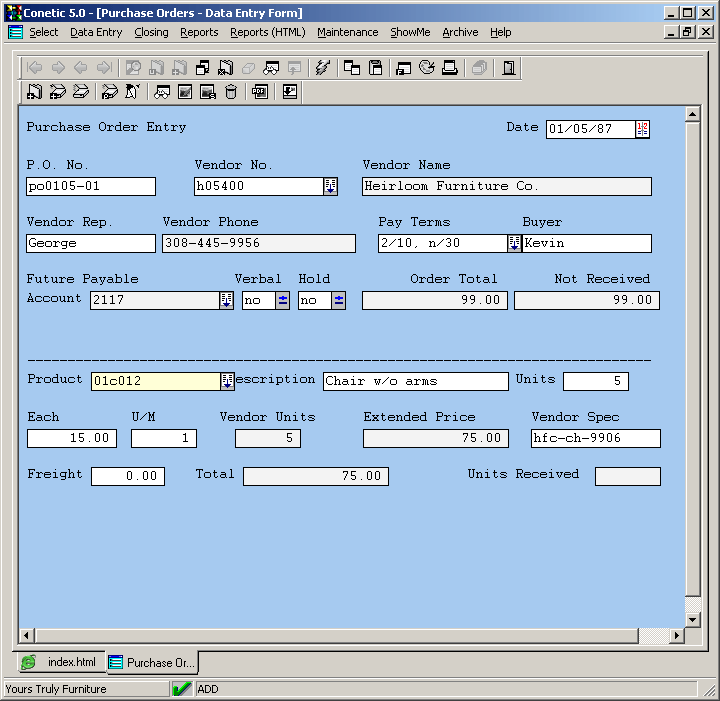Screen dimensions: 720x701
Task: Toggle the Verbal yes/no spinner
Action: 283,300
